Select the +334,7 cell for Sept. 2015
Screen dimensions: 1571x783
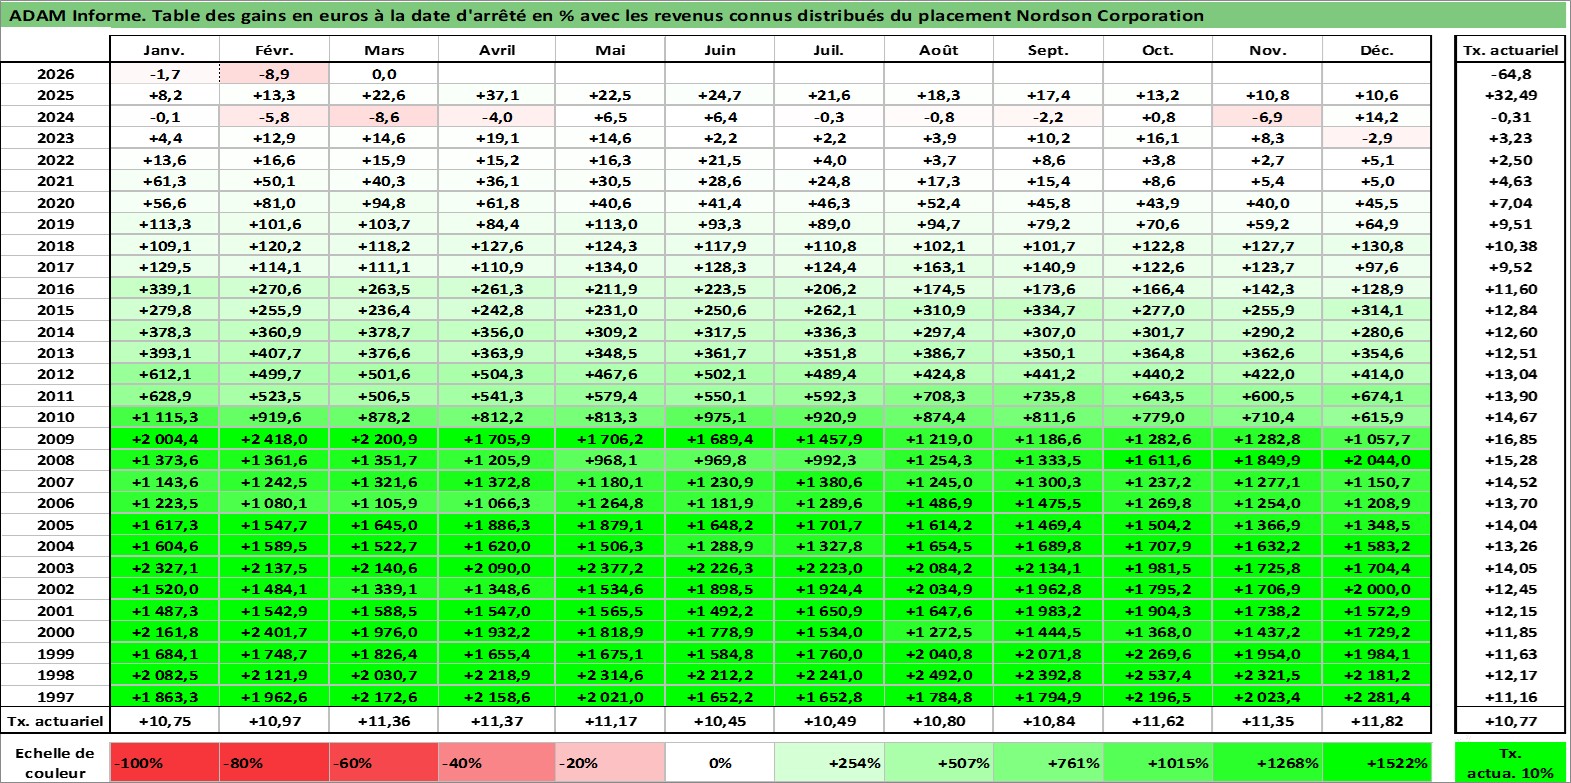(1048, 310)
